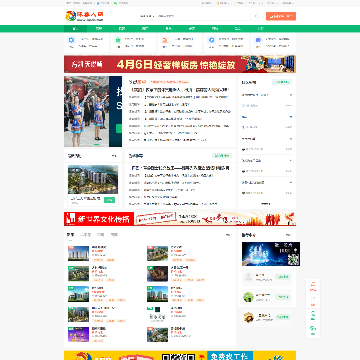This screenshot has width=360, height=360.
Task: Open the bold top headline in the first news panel
Action: click(180, 90)
